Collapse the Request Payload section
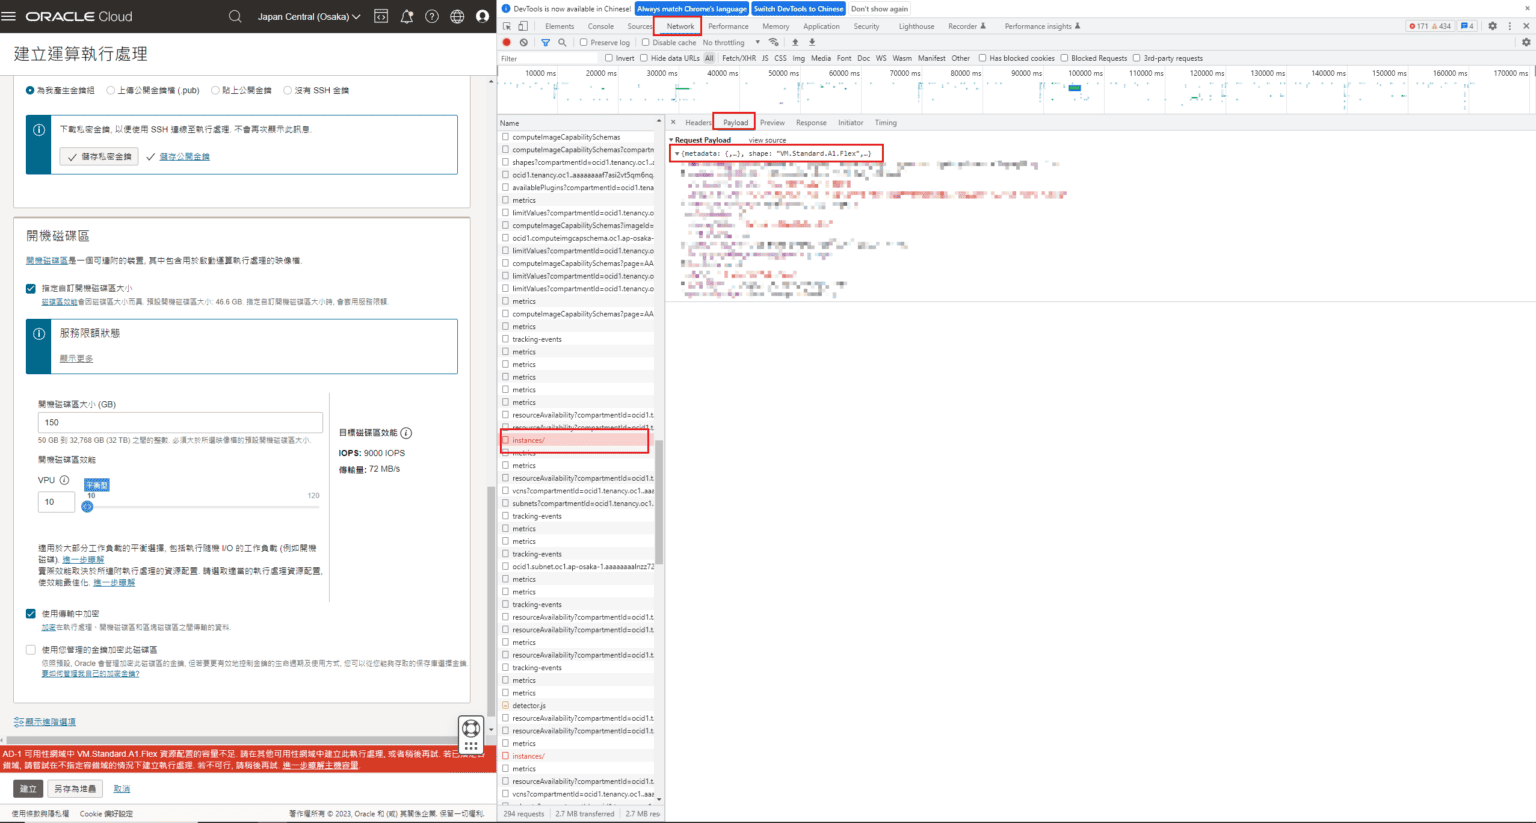Viewport: 1536px width, 823px height. tap(672, 140)
